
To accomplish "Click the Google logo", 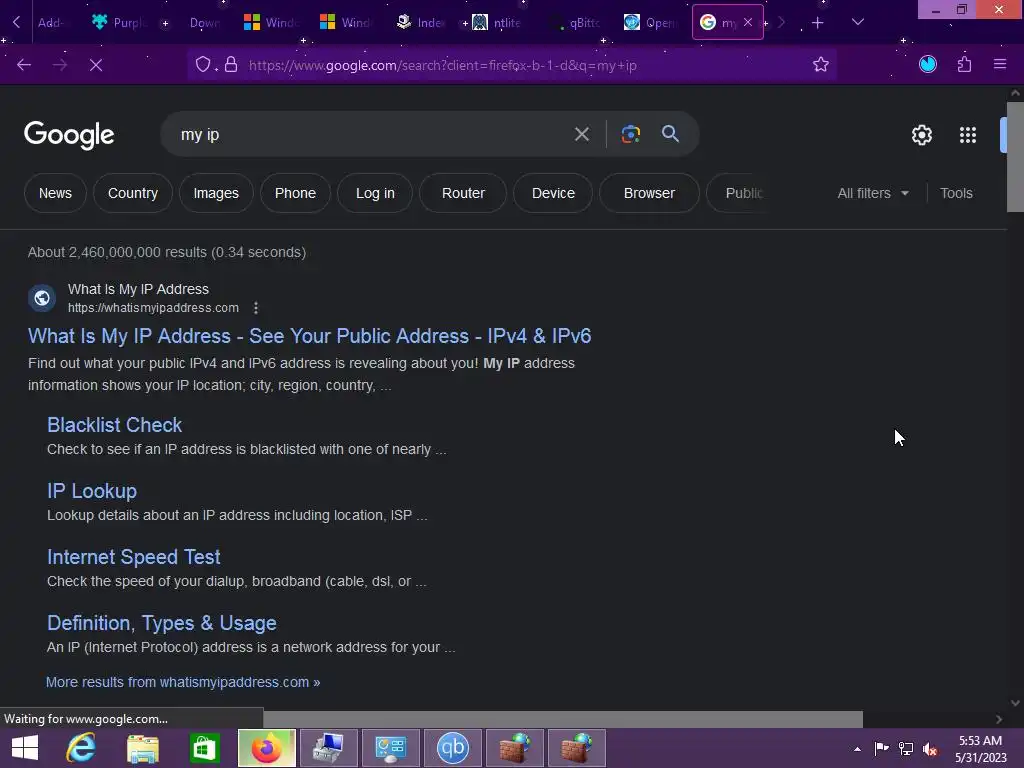I will tap(69, 135).
